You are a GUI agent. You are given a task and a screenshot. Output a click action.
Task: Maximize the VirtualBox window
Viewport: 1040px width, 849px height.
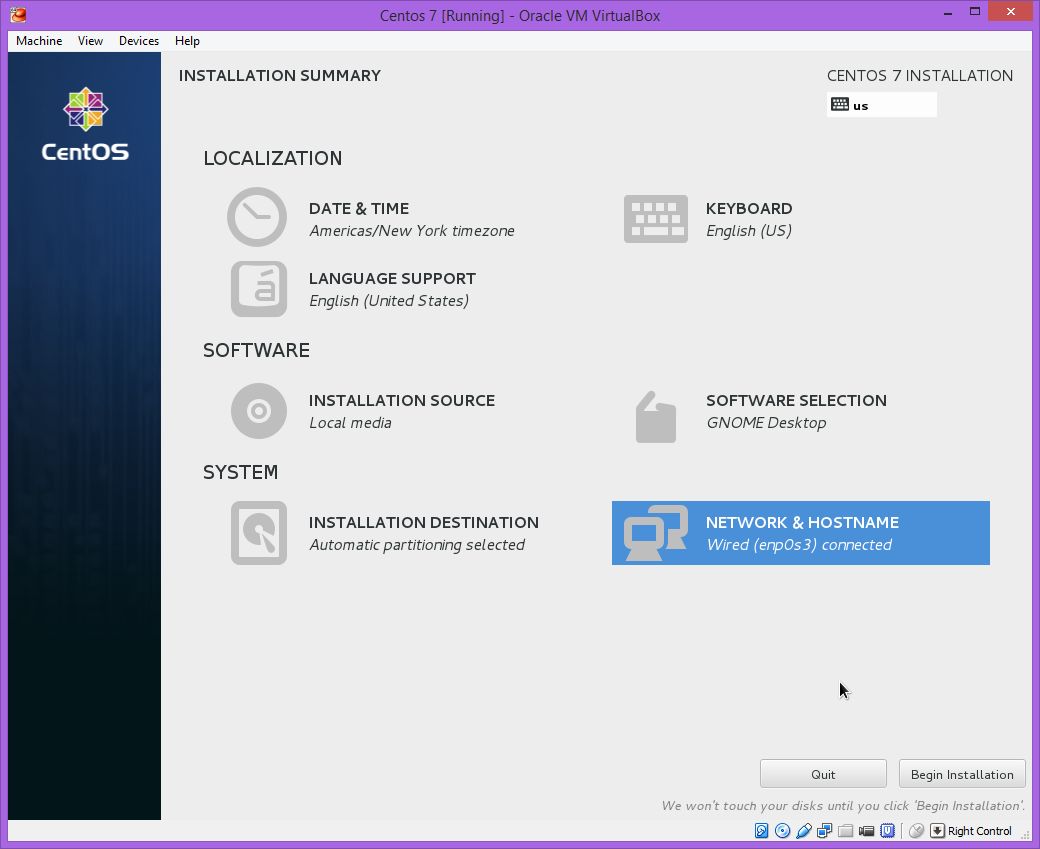pyautogui.click(x=975, y=11)
